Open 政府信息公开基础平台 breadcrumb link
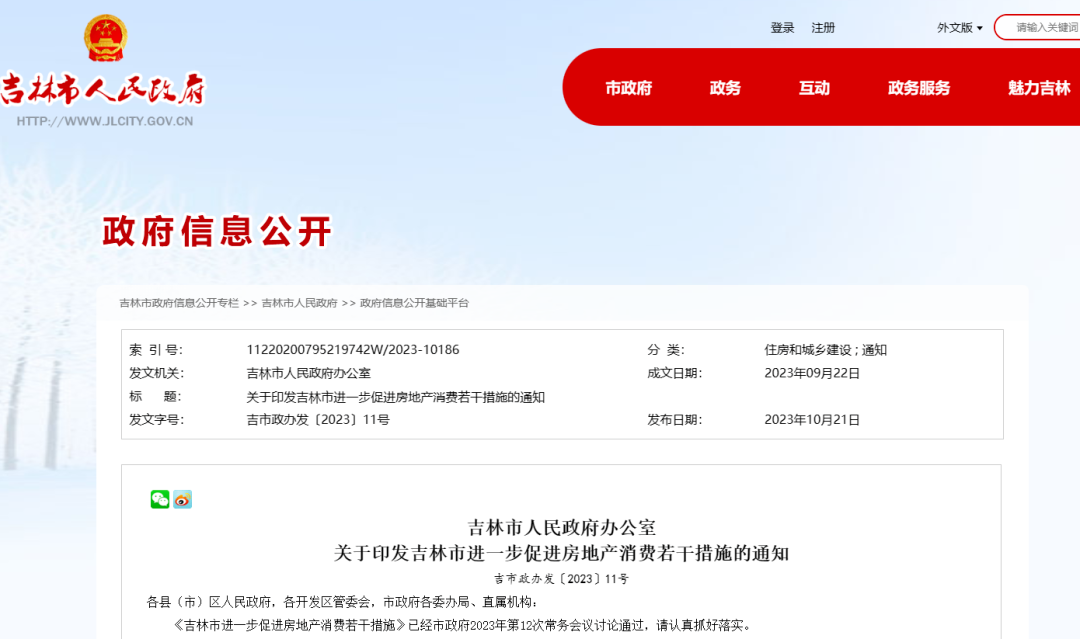This screenshot has height=639, width=1080. [415, 303]
